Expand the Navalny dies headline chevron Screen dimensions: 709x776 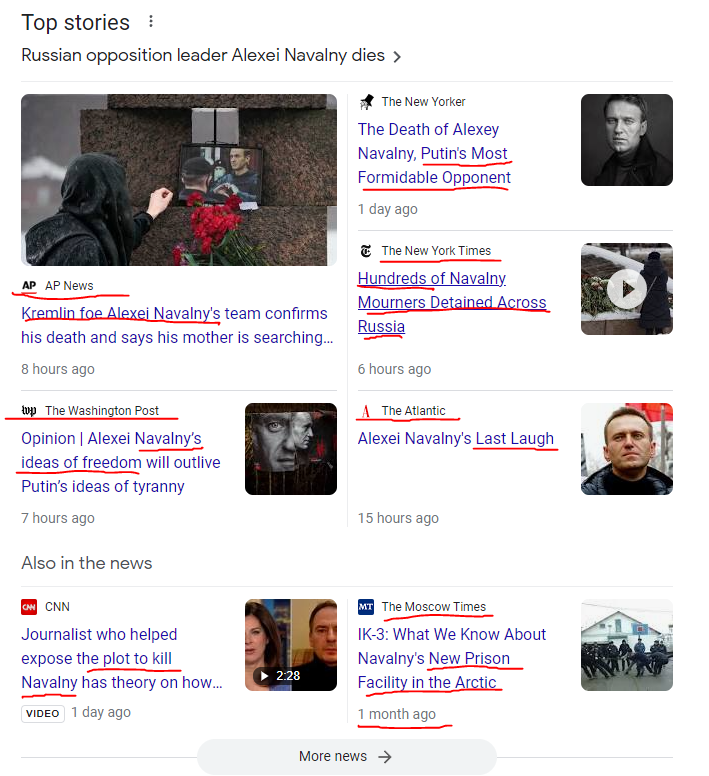point(397,57)
